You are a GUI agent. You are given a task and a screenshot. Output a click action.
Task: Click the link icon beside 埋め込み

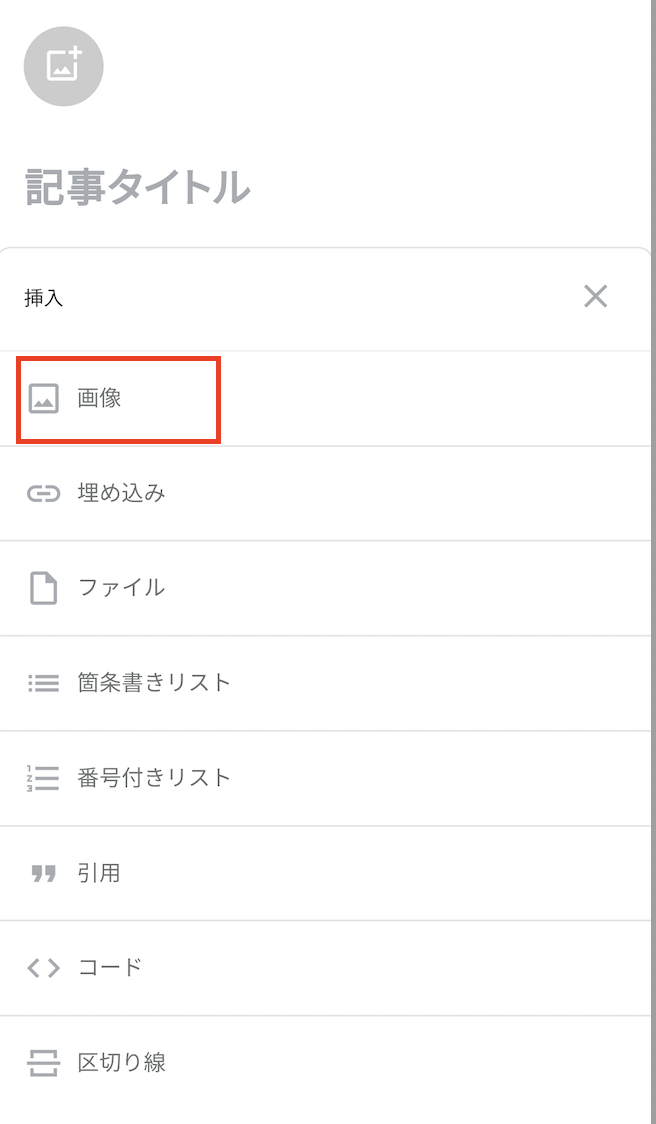click(x=44, y=494)
